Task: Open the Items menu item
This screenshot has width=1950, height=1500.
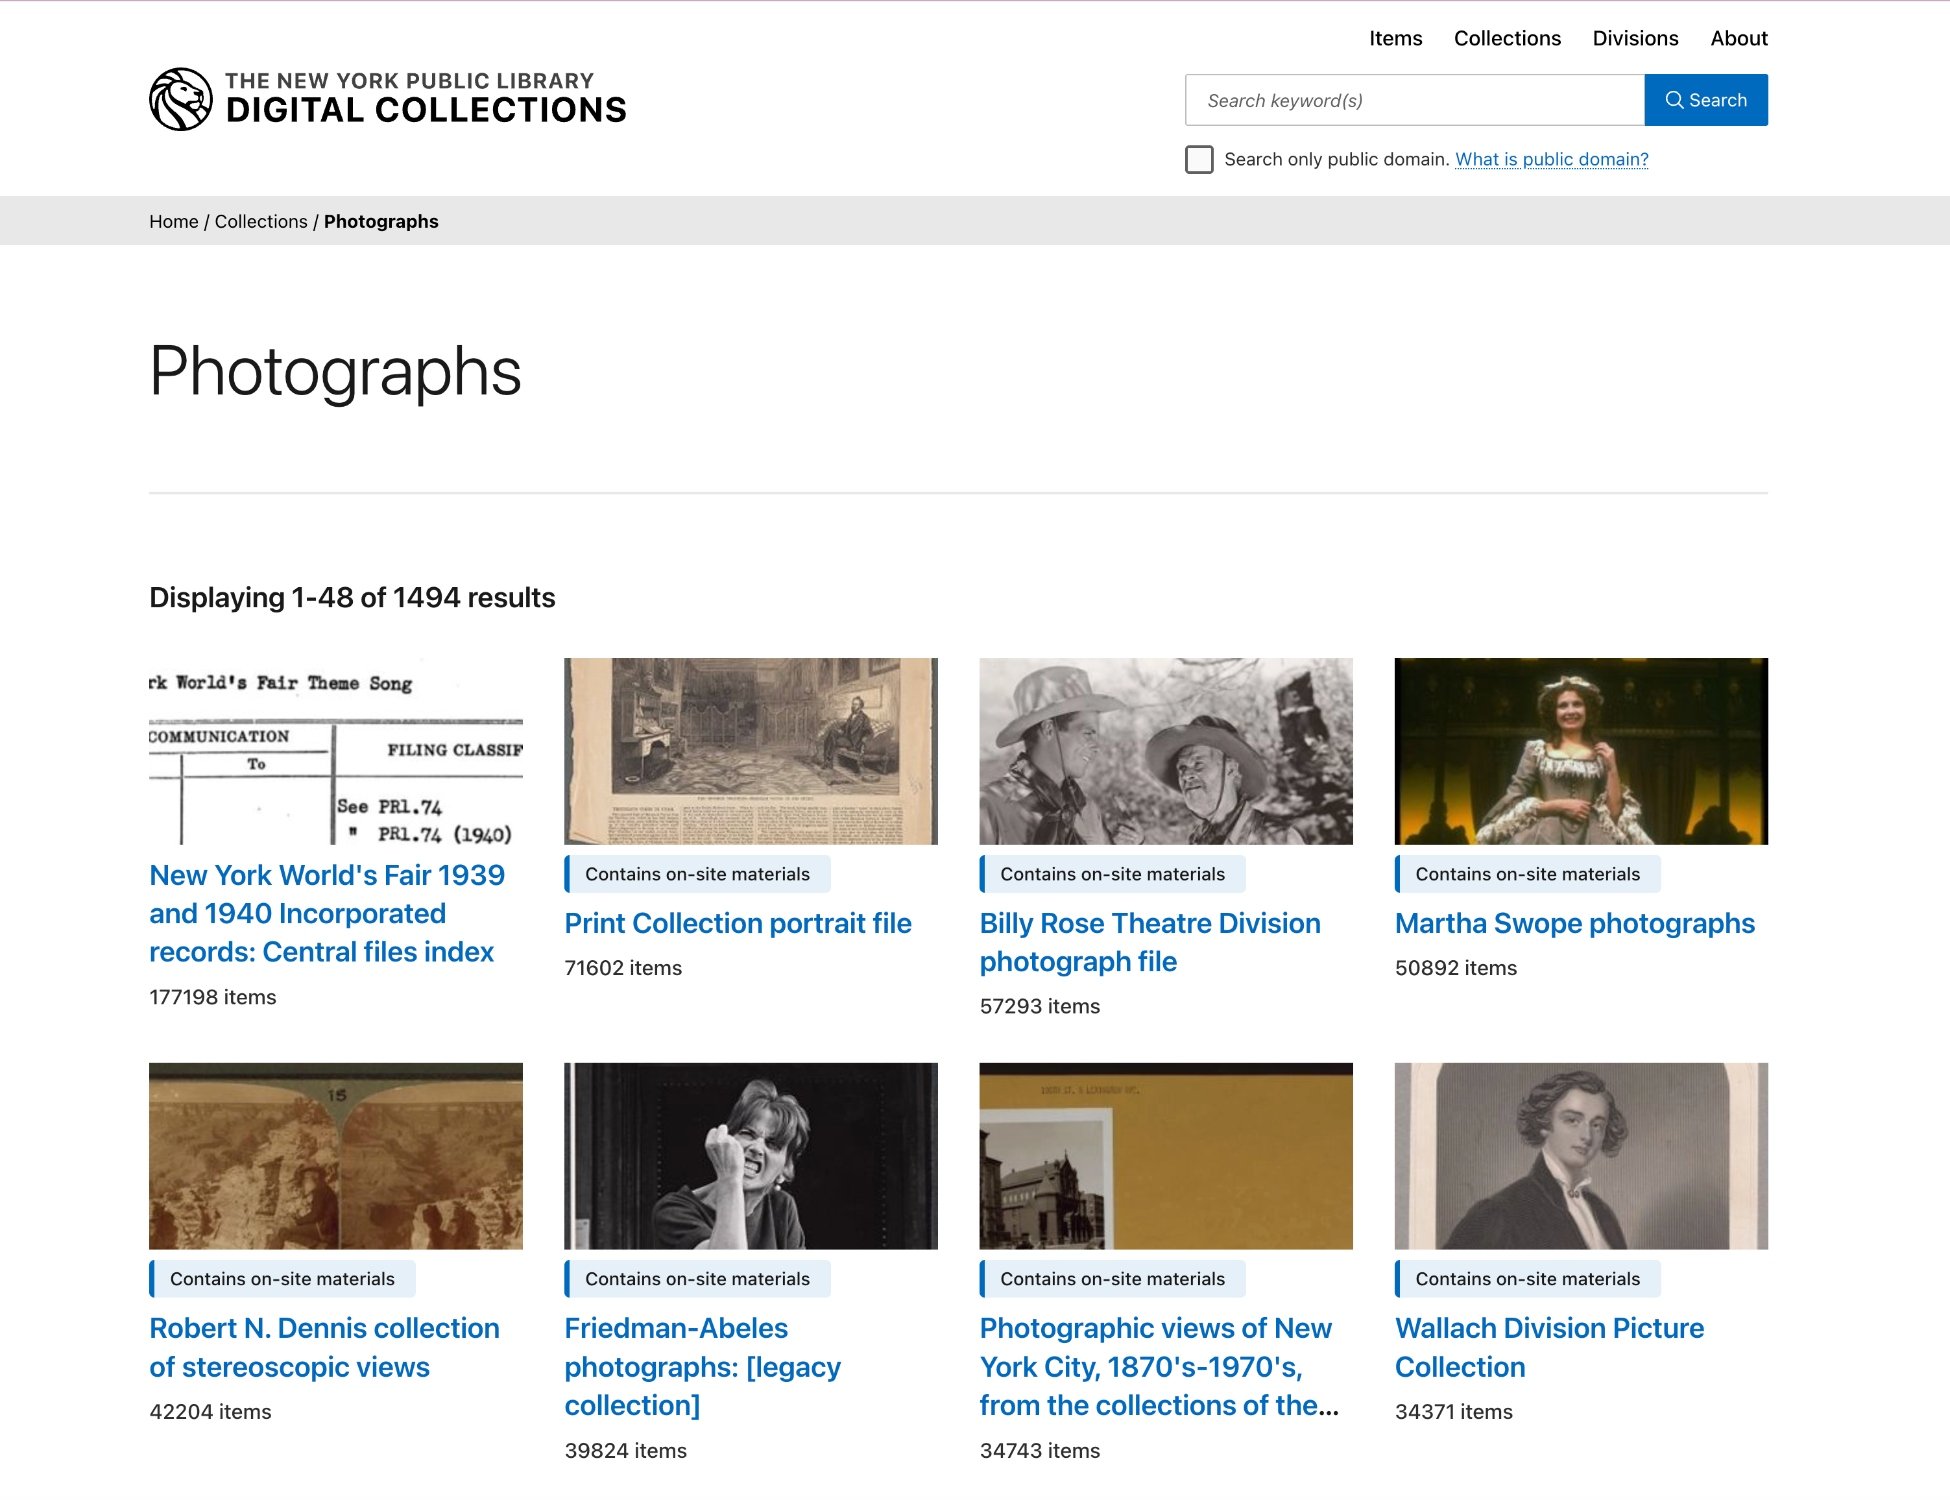Action: pos(1395,38)
